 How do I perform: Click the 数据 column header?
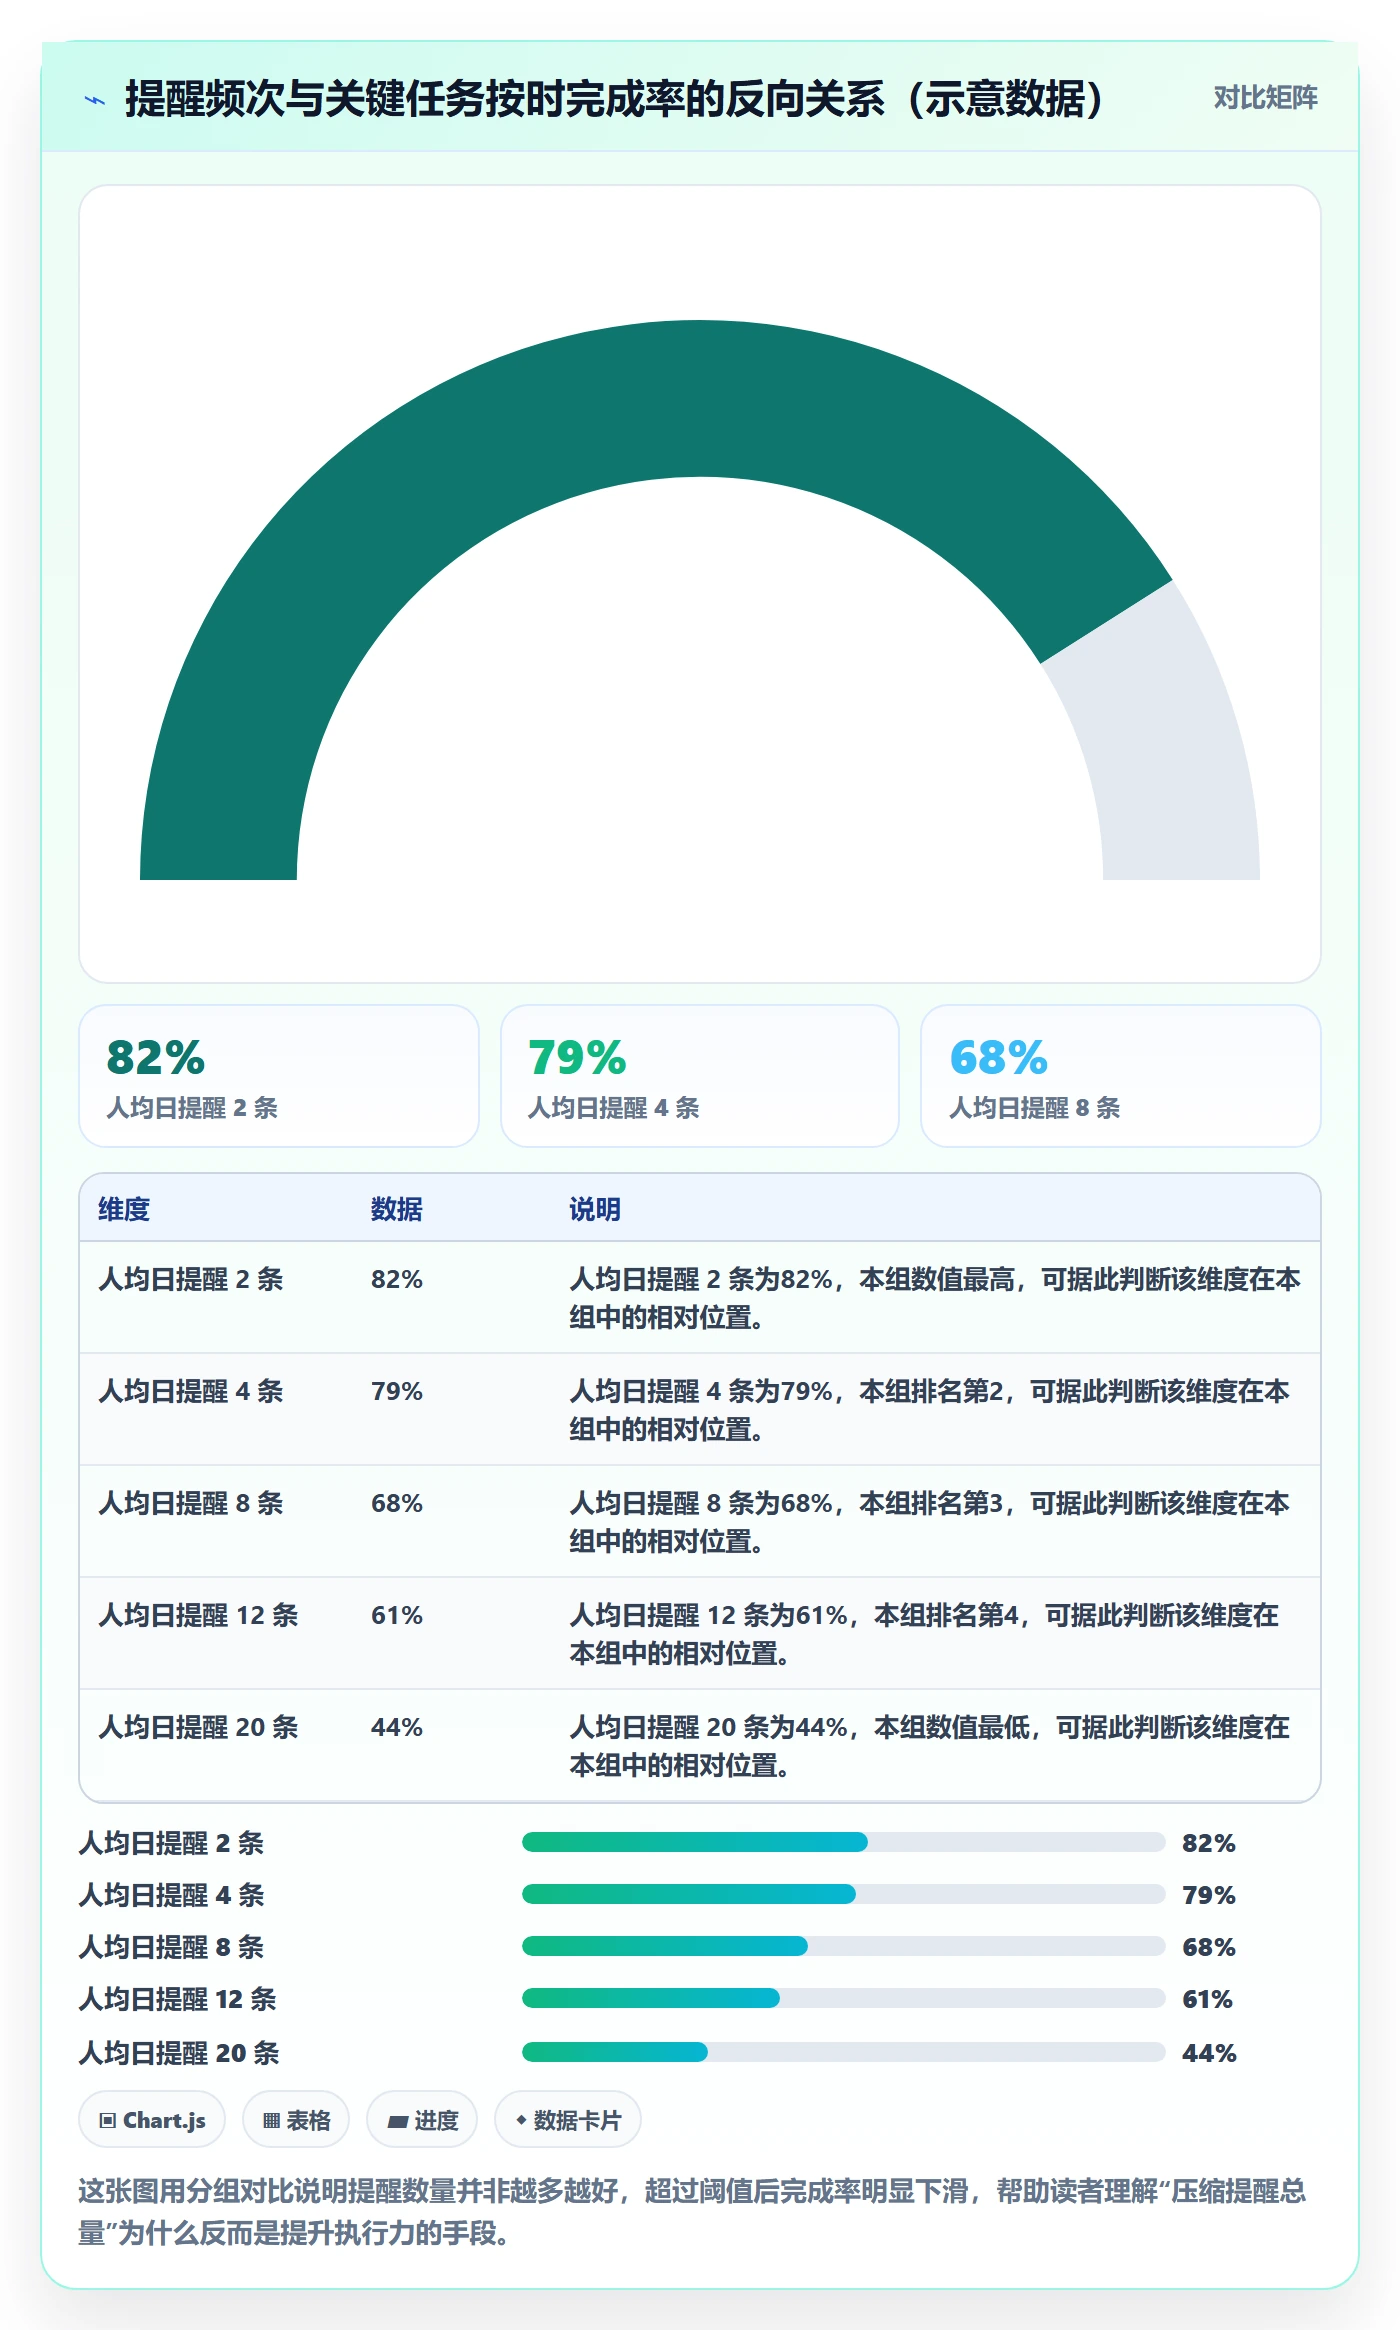tap(397, 1209)
